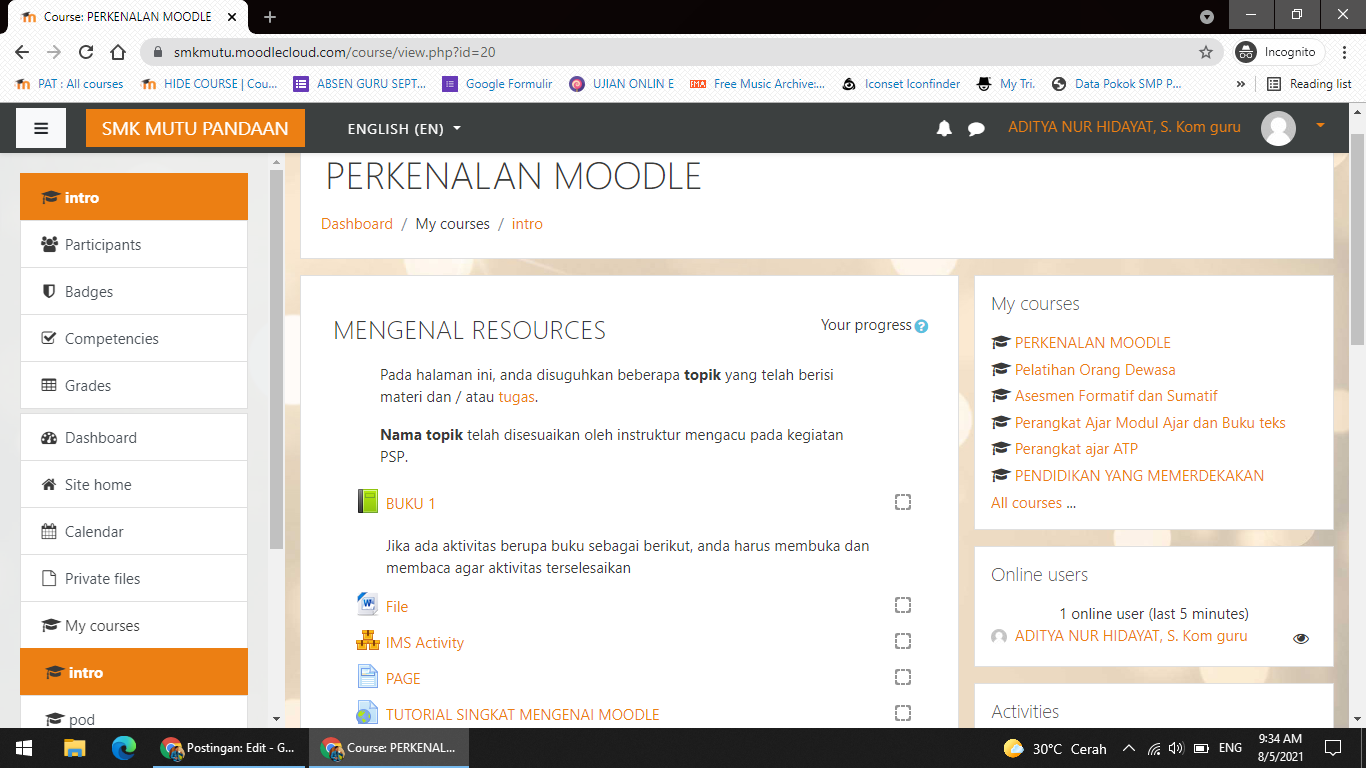Screen dimensions: 1366x768
Task: Expand the bookmarks overflow chevron
Action: [x=1241, y=84]
